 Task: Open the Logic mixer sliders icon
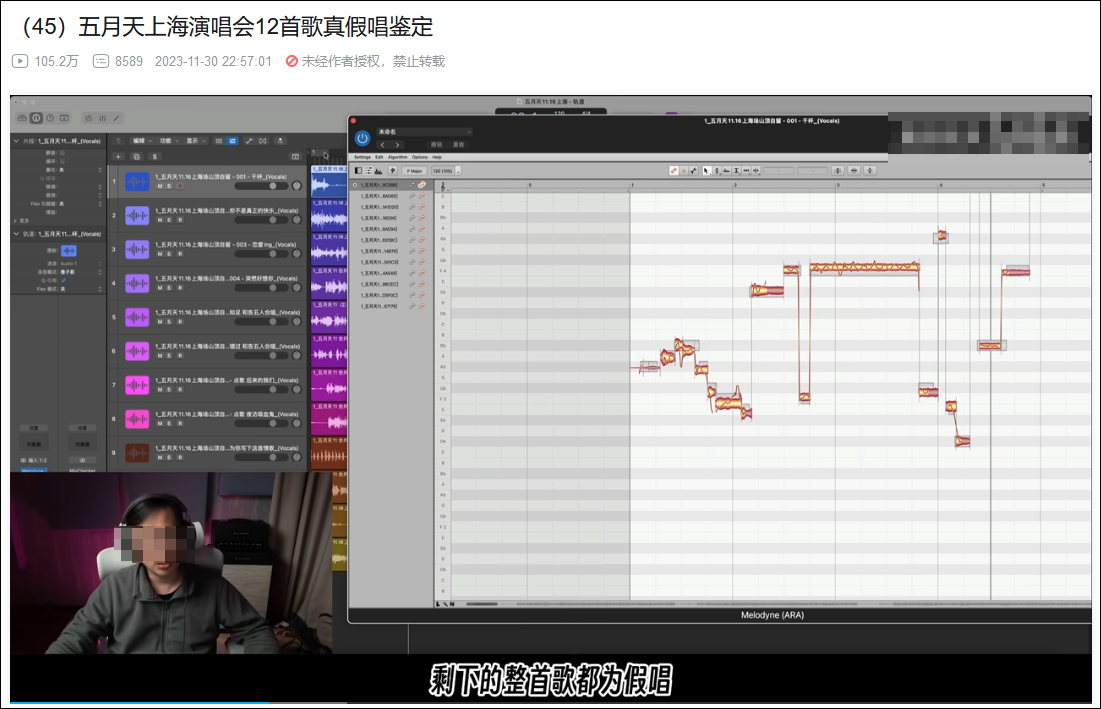[x=103, y=118]
